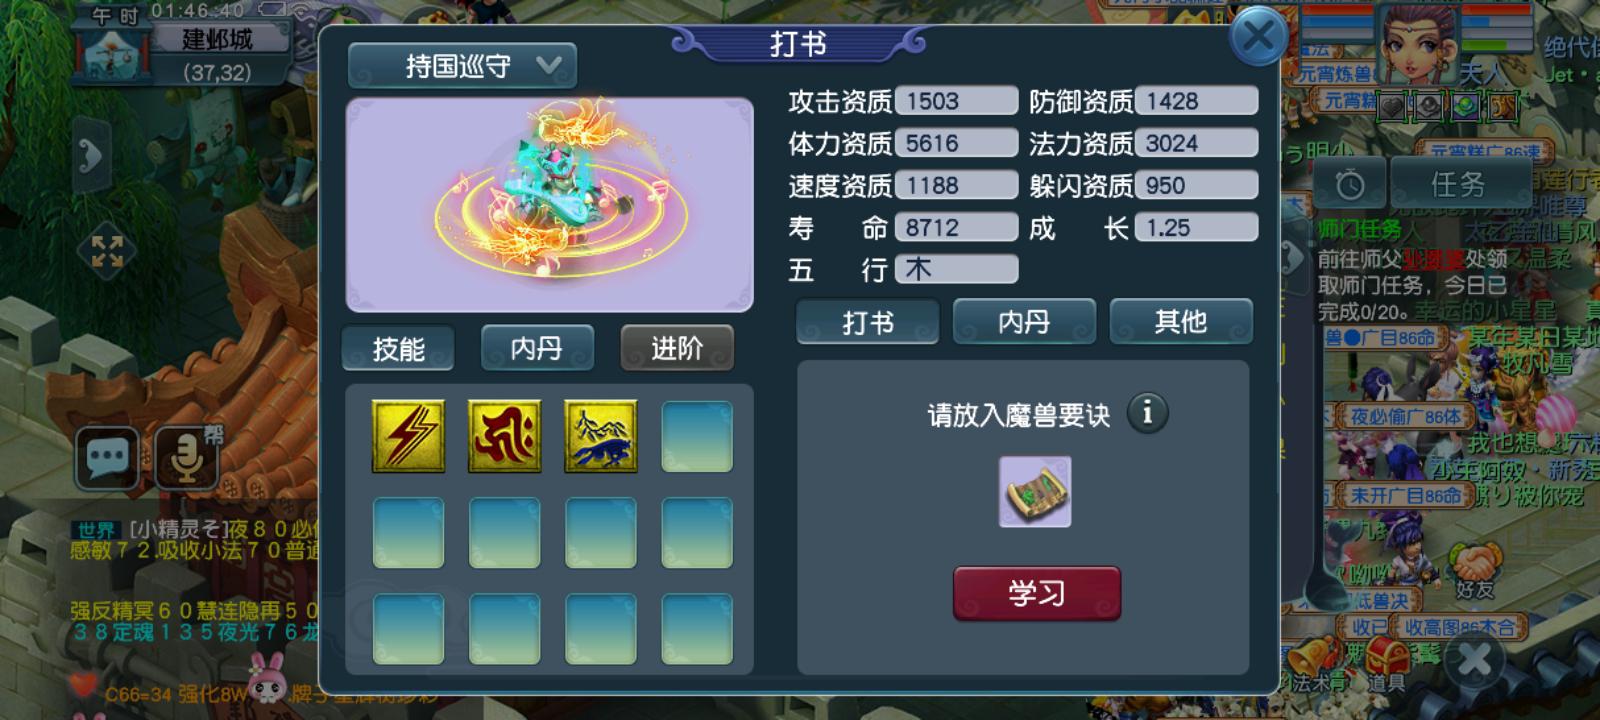Switch to the left 内丹 tab
The height and width of the screenshot is (720, 1600).
pyautogui.click(x=537, y=348)
